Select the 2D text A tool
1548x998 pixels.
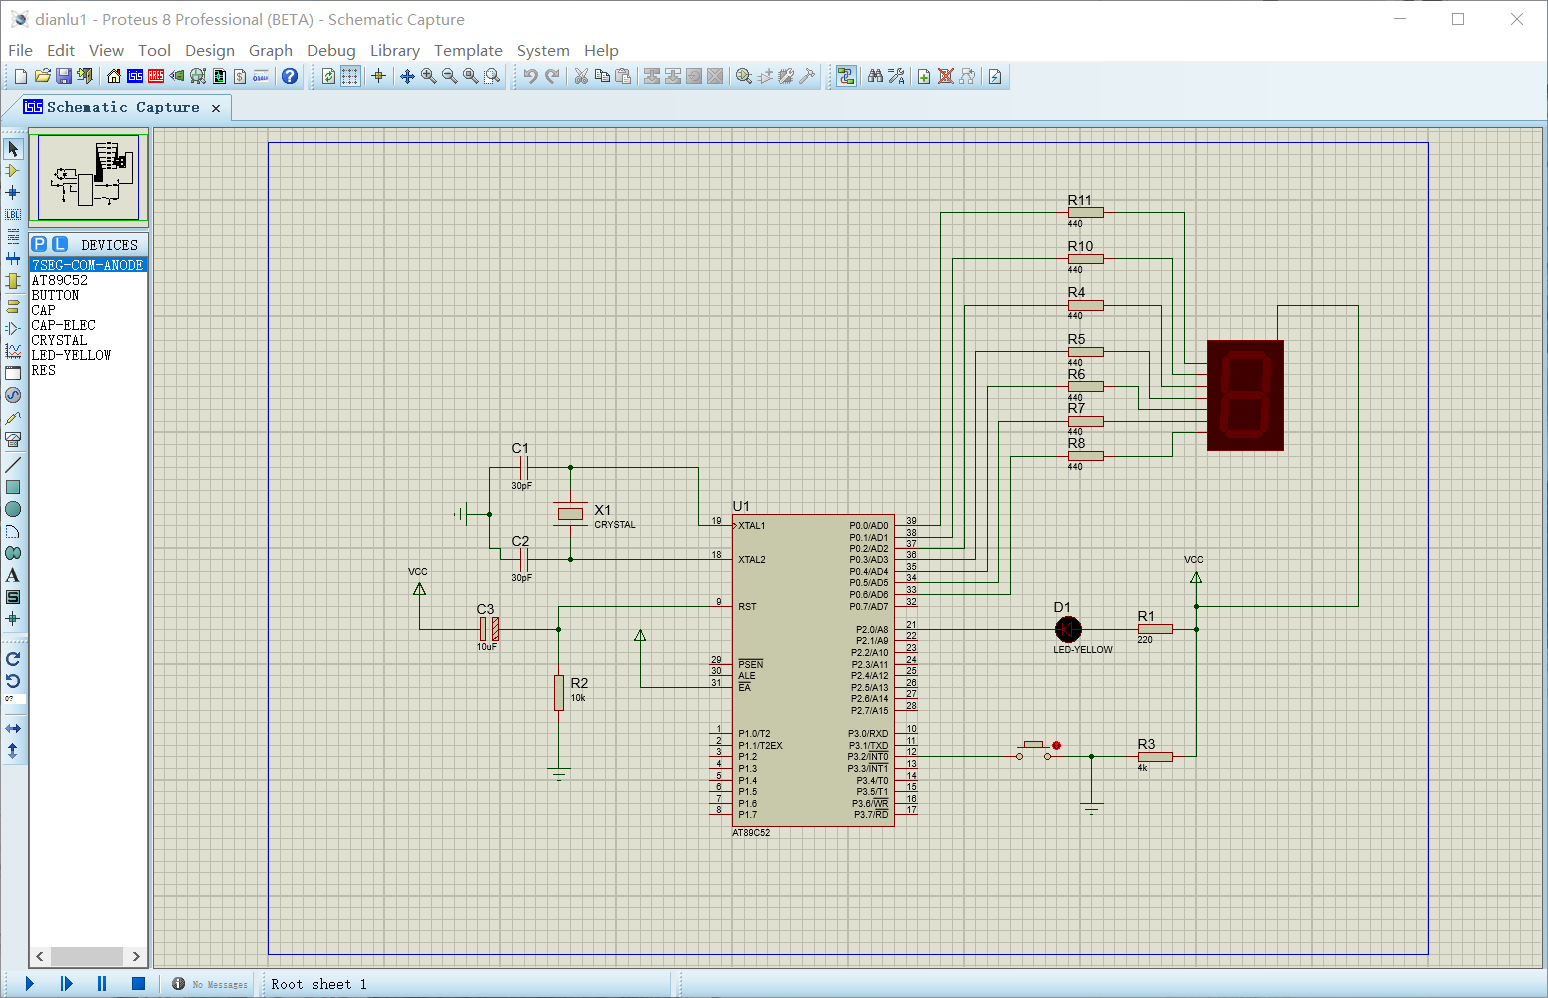click(x=13, y=575)
